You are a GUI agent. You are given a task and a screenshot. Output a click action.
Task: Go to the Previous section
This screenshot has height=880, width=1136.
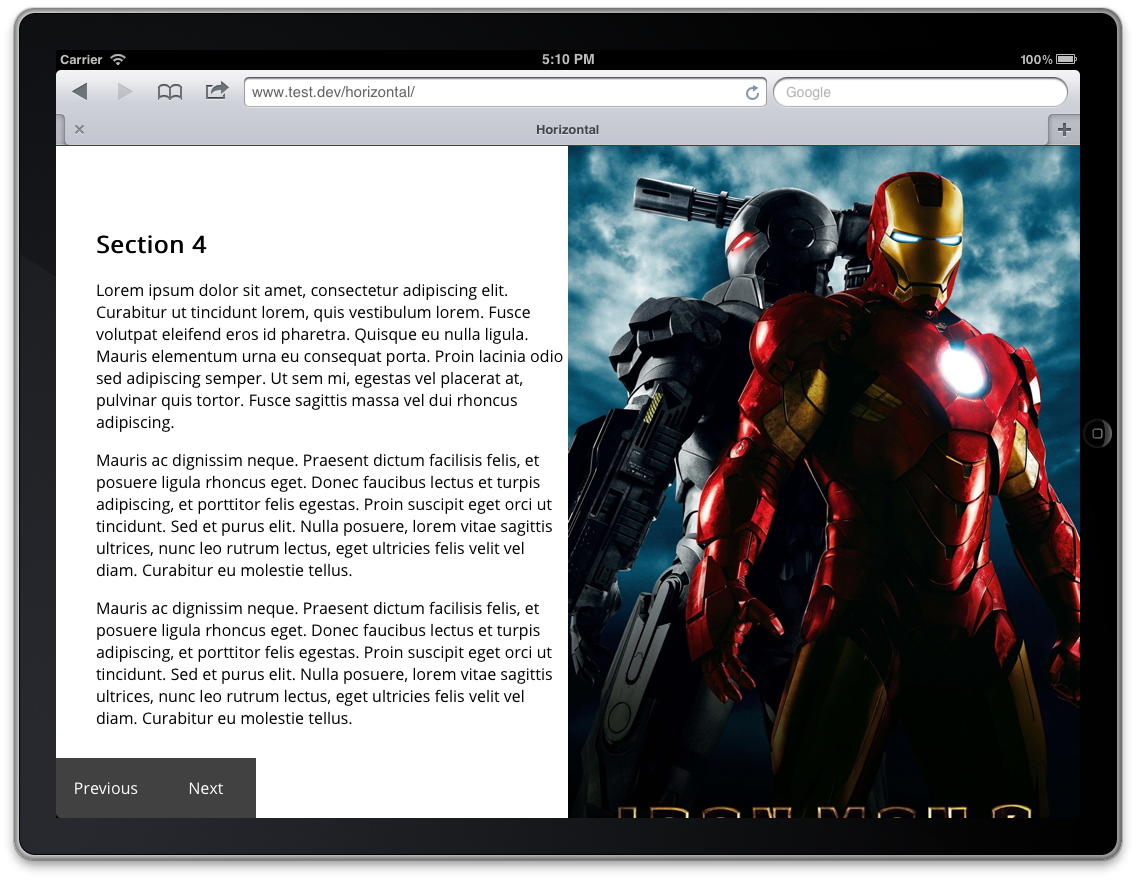coord(106,788)
